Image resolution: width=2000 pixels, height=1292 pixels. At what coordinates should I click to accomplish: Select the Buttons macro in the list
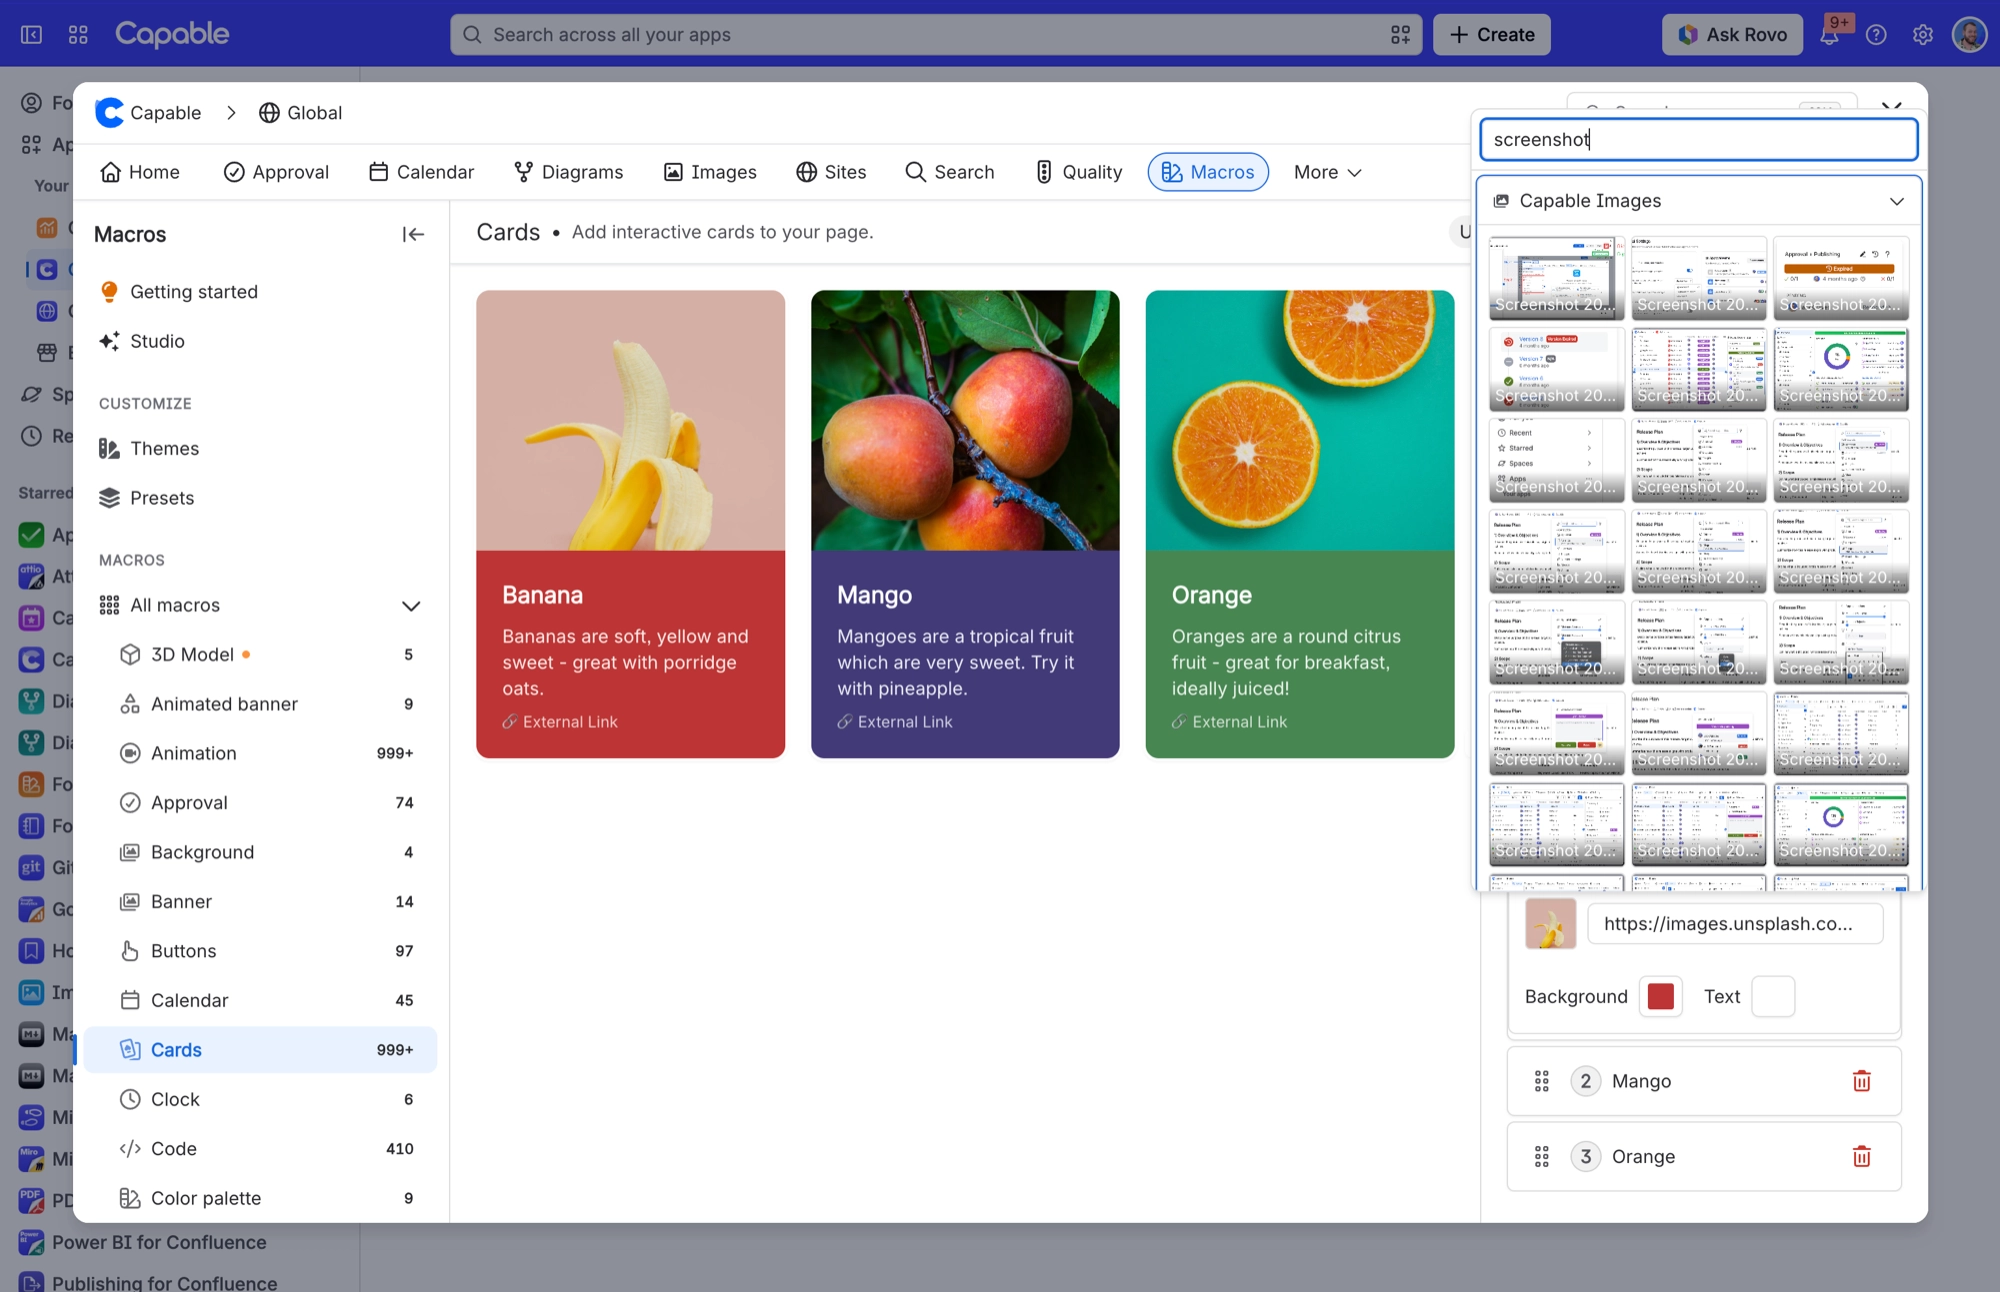pyautogui.click(x=260, y=951)
